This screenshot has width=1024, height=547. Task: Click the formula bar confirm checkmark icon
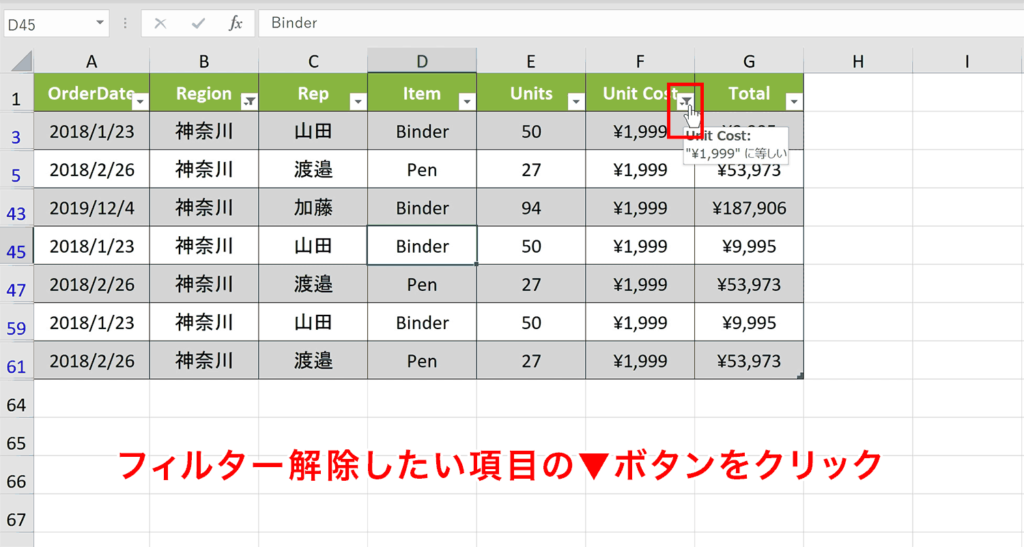tap(198, 24)
